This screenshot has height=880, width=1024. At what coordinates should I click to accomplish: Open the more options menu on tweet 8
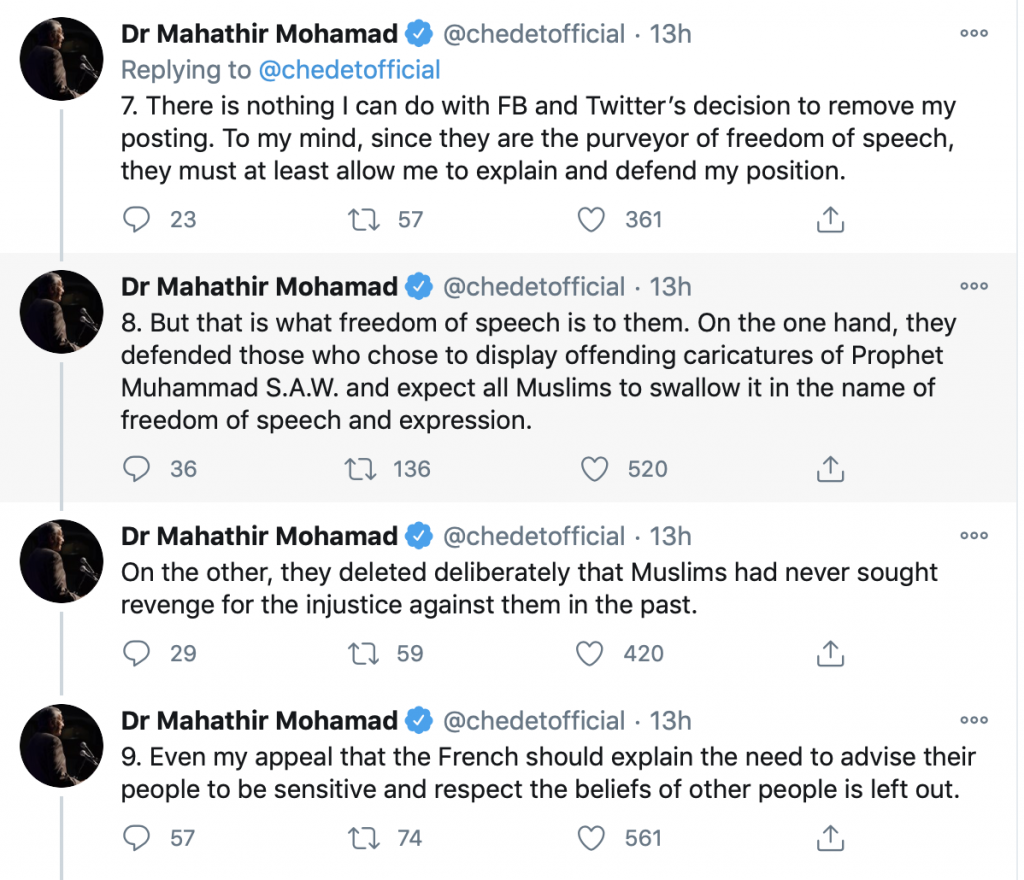point(973,286)
